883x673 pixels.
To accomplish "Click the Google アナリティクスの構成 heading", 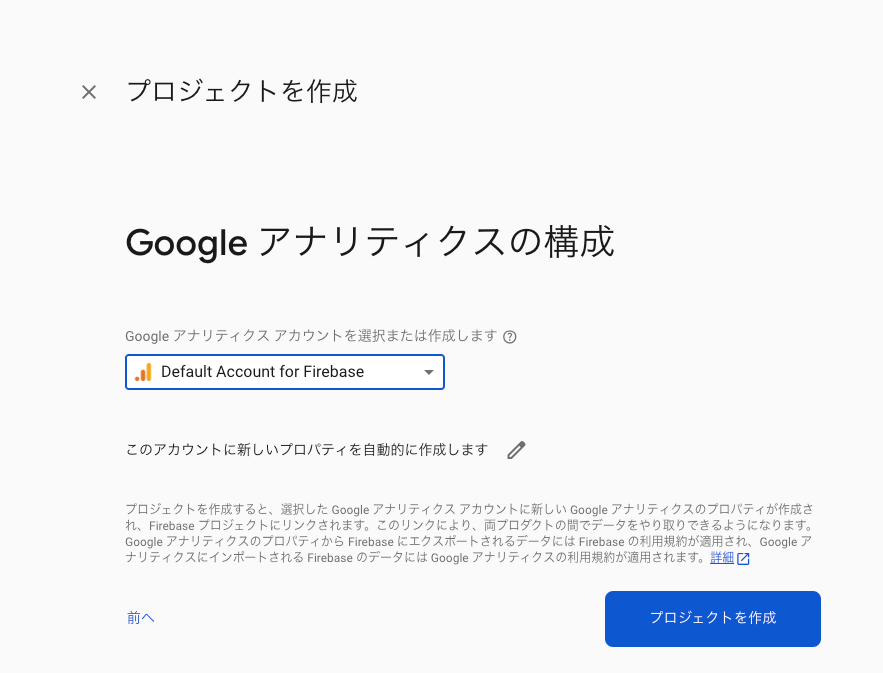I will (370, 243).
